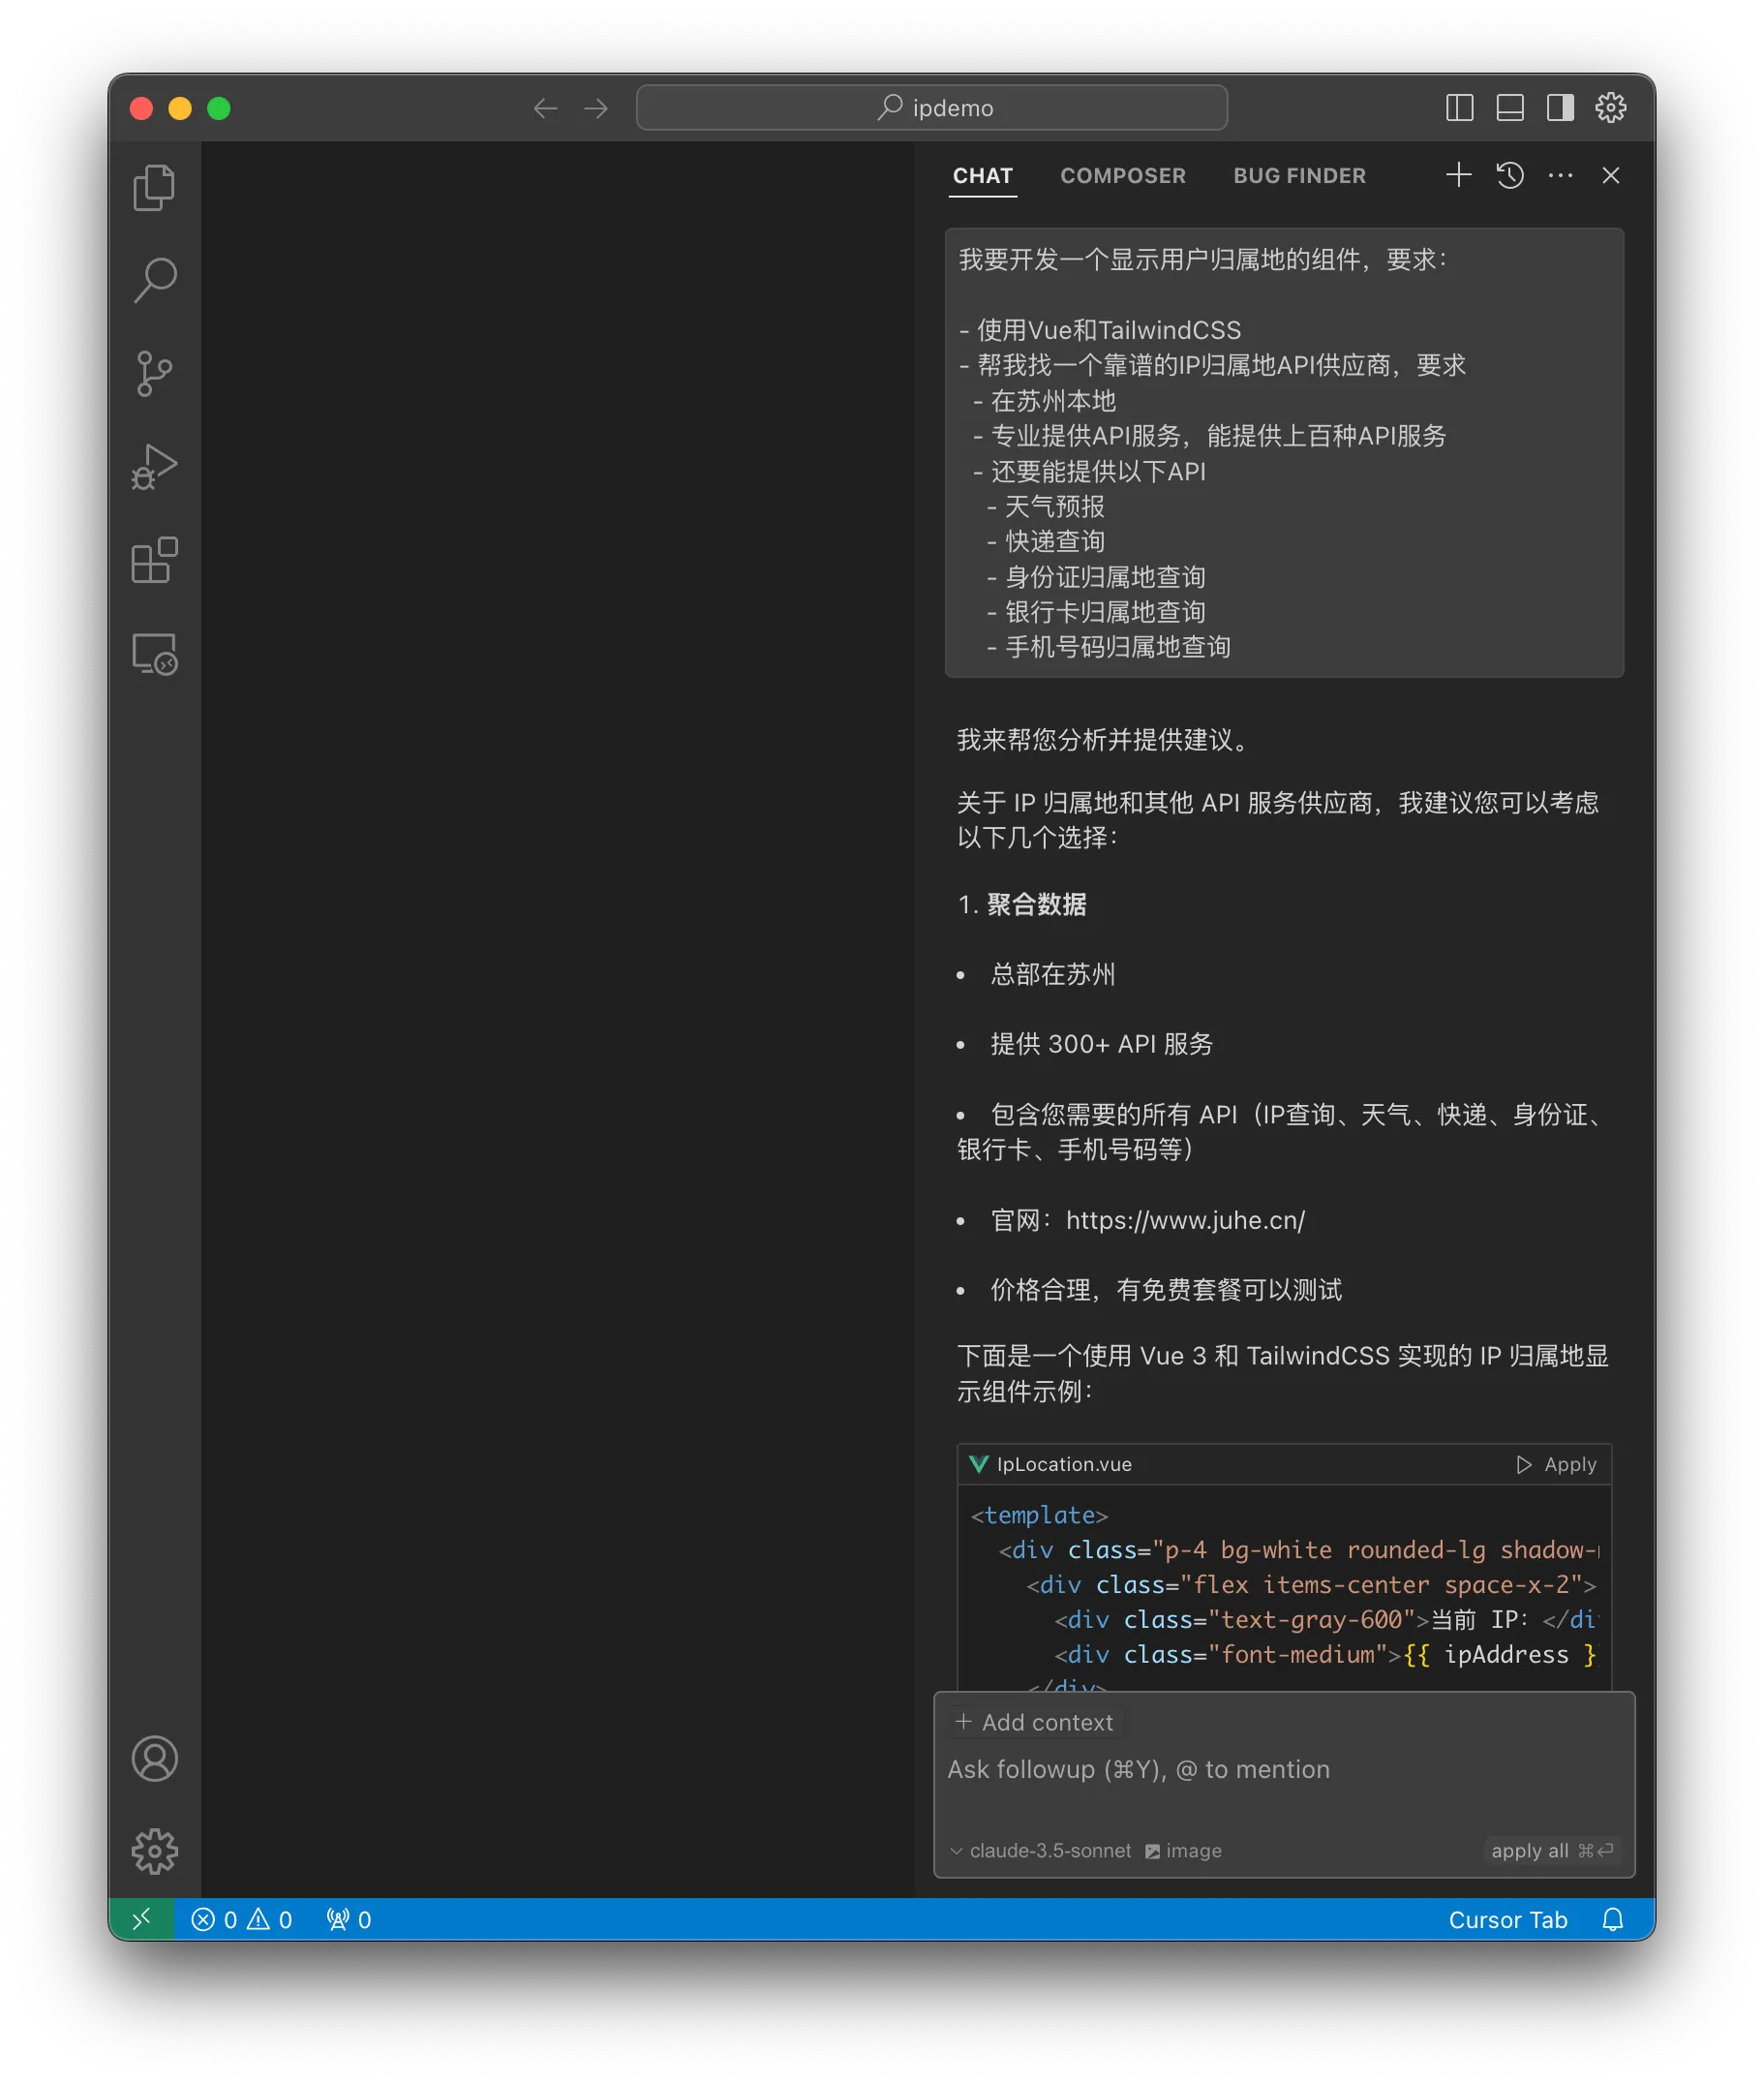Click the notification bell in the status bar
The width and height of the screenshot is (1764, 2084).
pos(1613,1919)
